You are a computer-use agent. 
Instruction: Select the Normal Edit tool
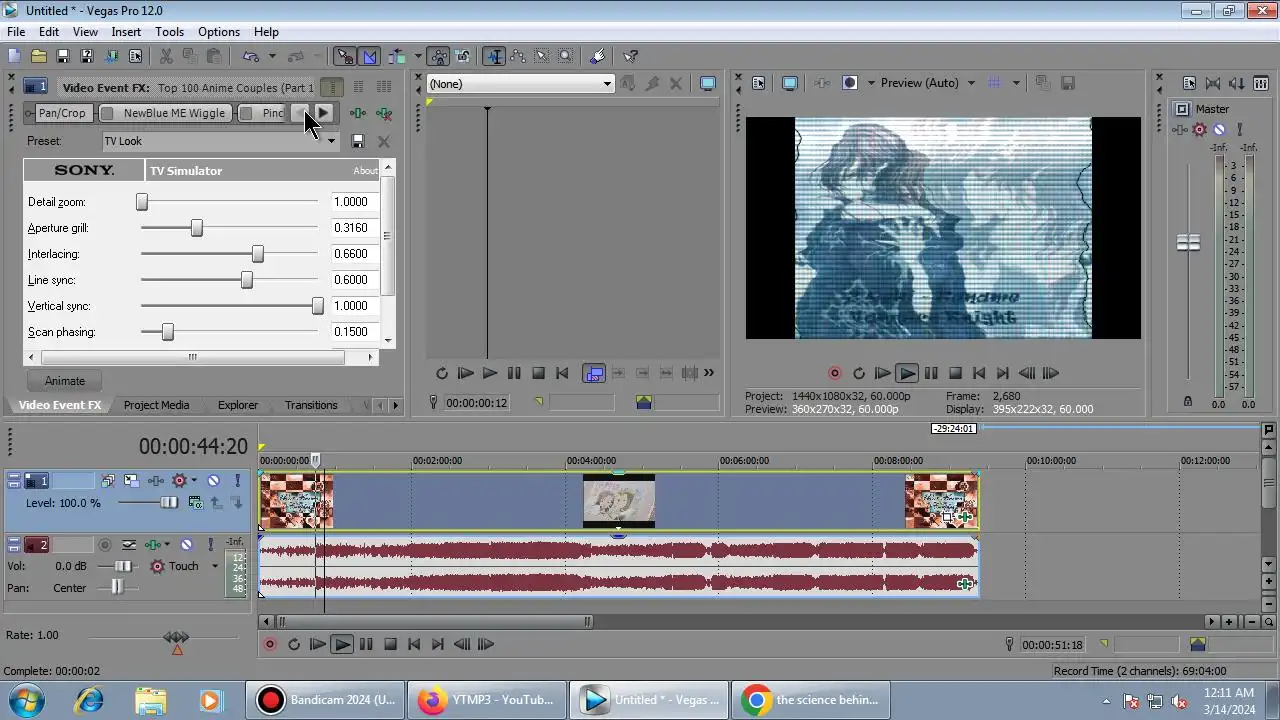pyautogui.click(x=494, y=57)
